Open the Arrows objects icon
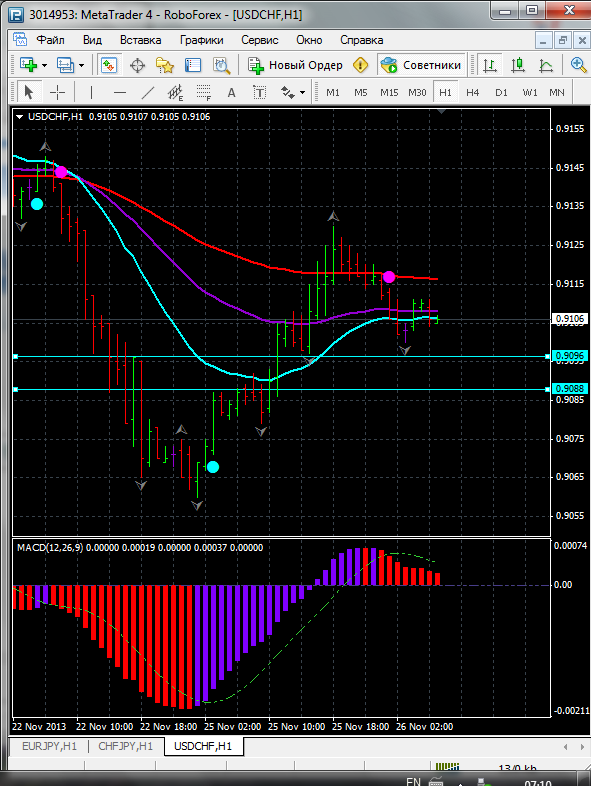This screenshot has height=786, width=600. point(288,92)
